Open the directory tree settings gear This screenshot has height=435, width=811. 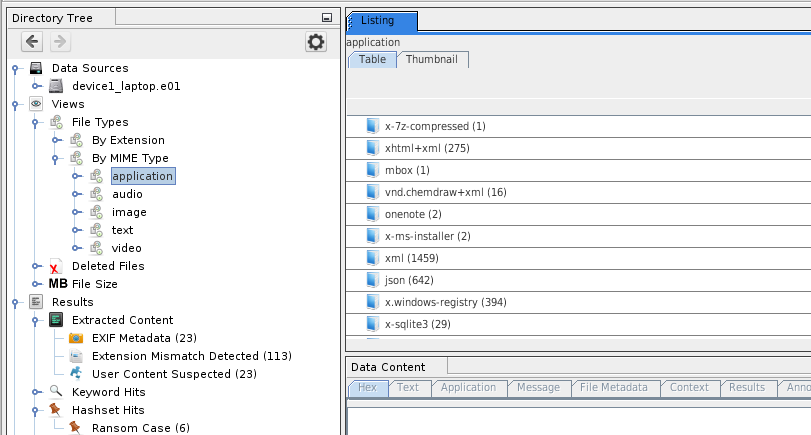tap(316, 41)
